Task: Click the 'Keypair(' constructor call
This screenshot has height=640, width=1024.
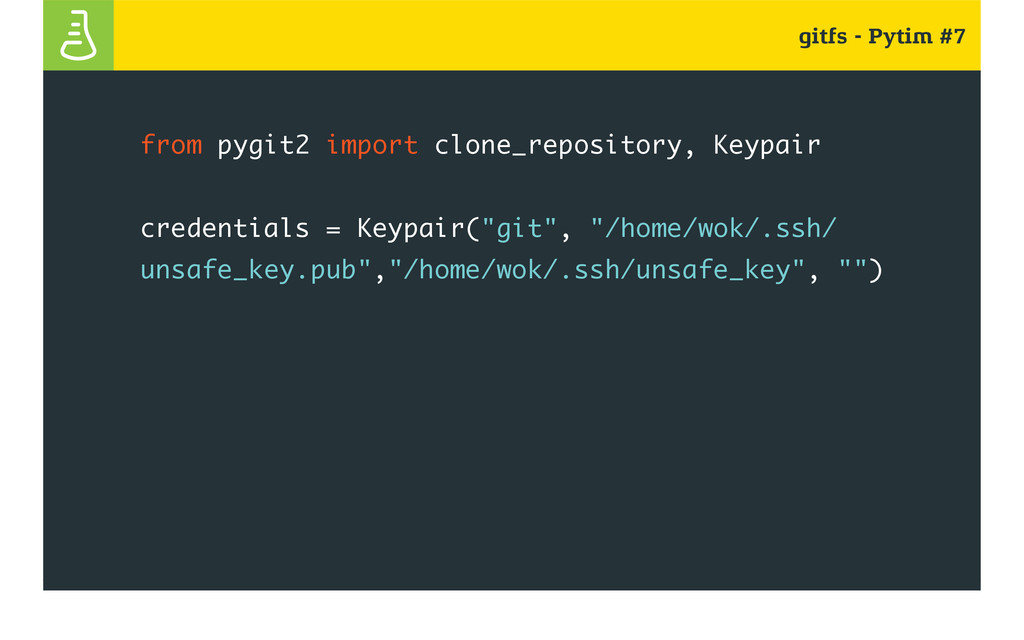Action: click(419, 229)
